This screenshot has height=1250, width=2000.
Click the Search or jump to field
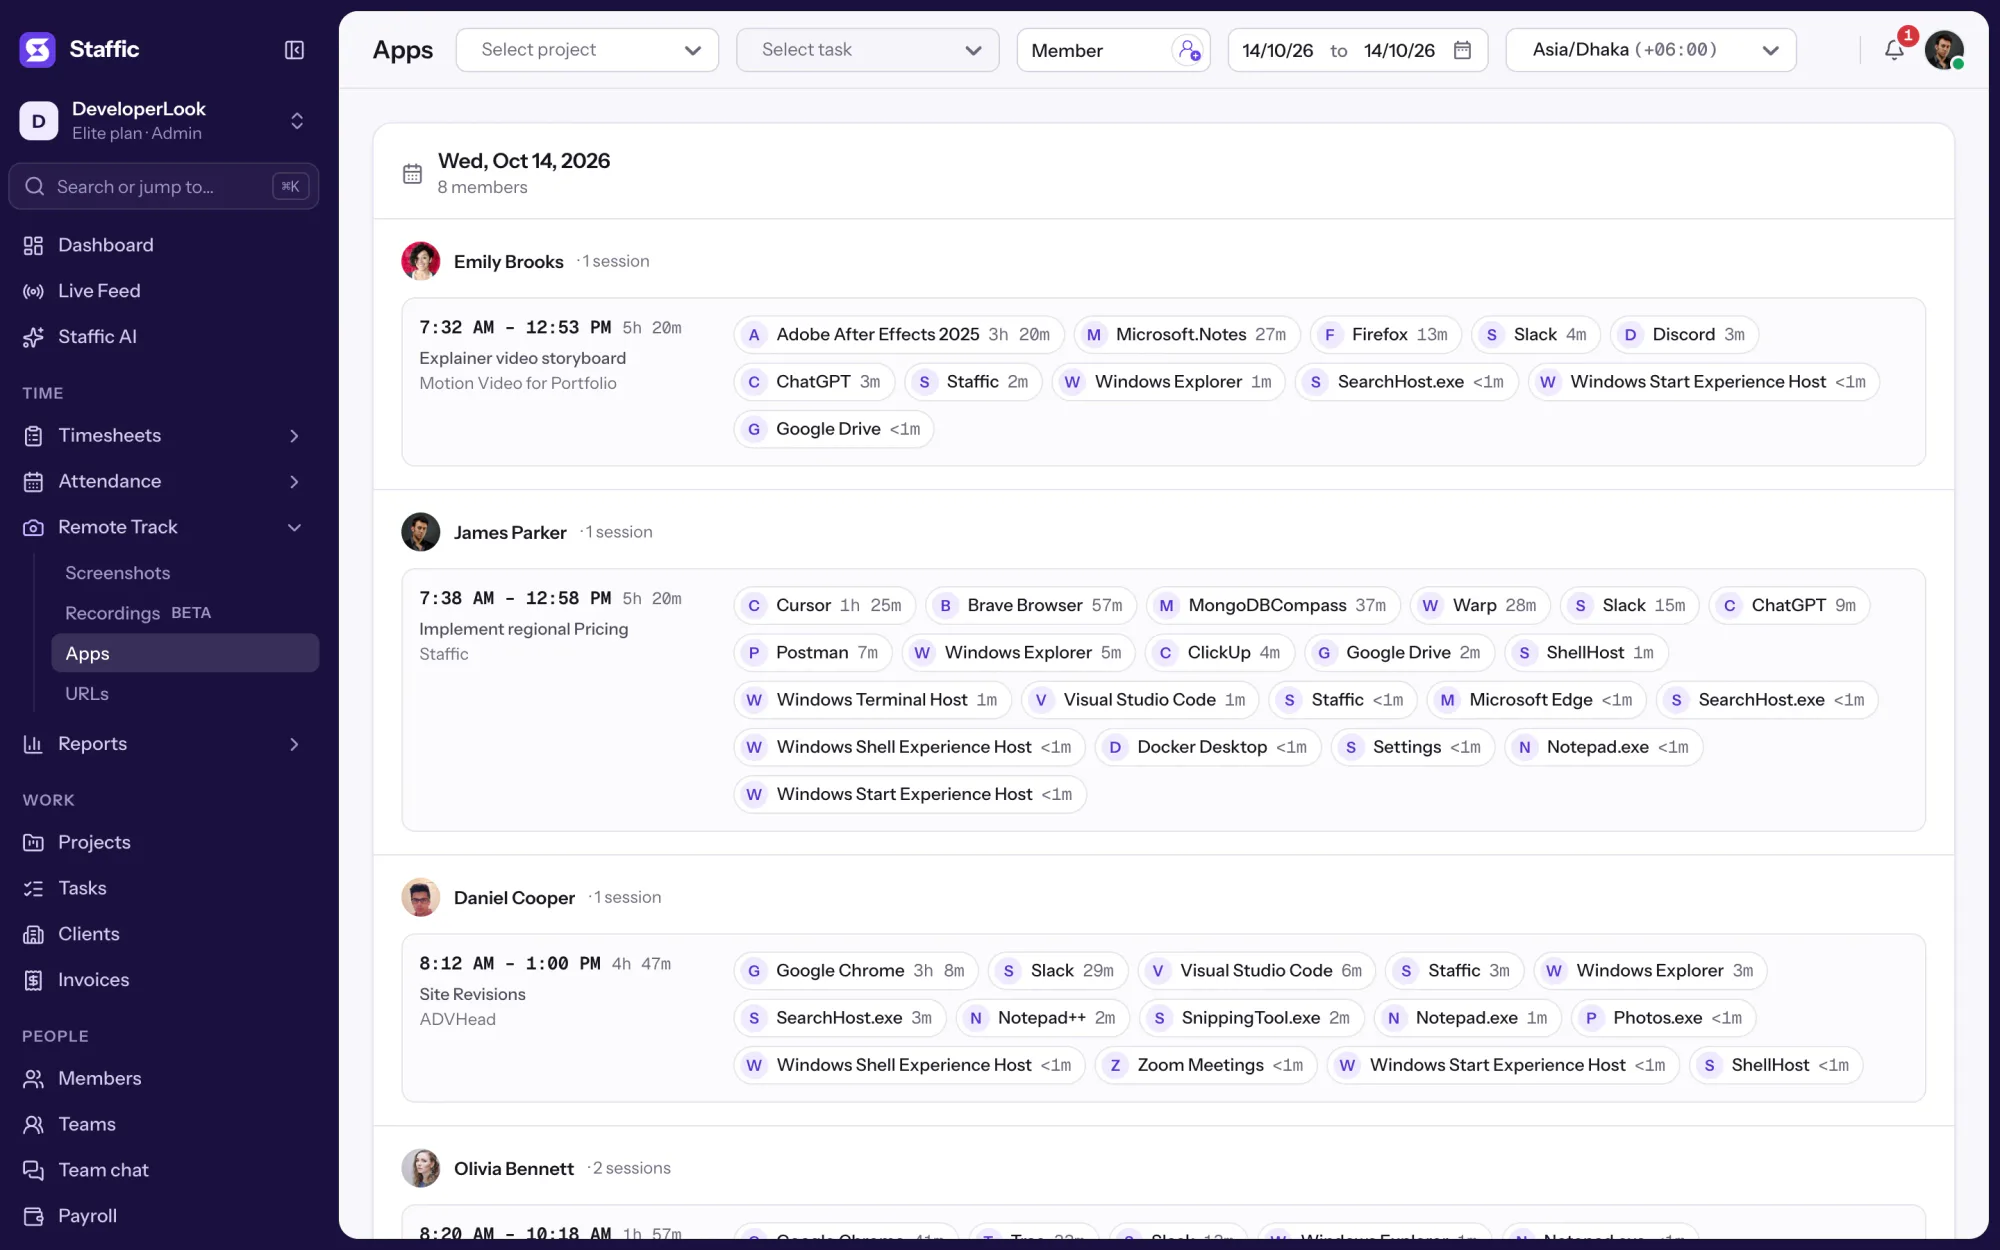164,186
